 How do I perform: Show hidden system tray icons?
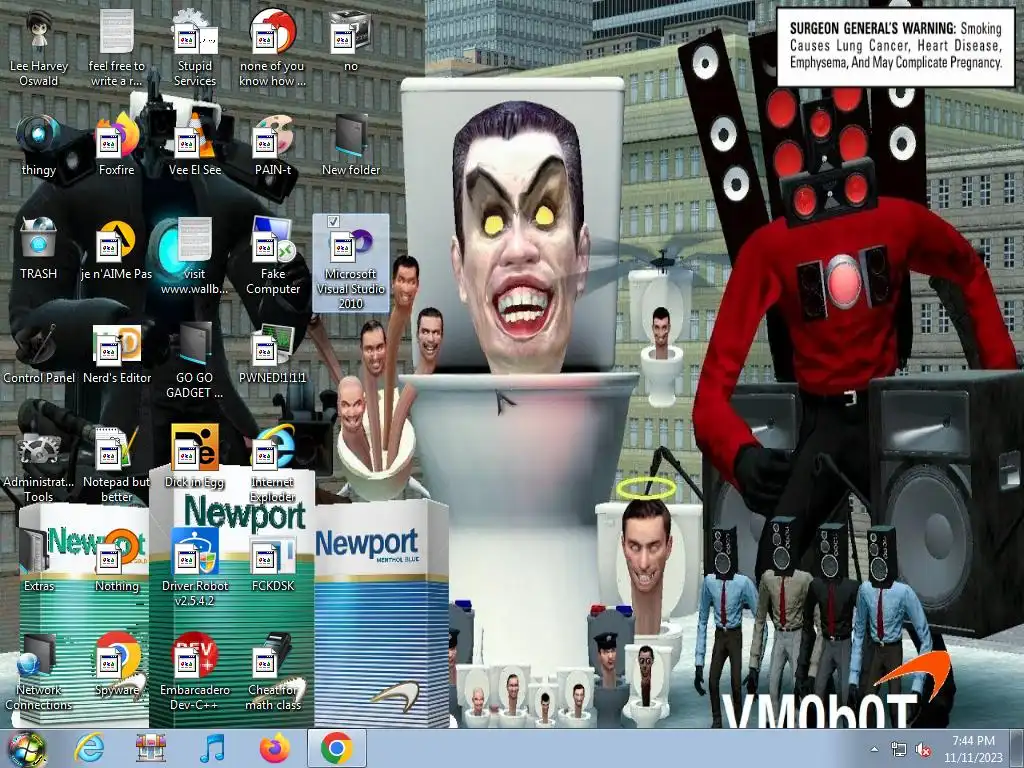pyautogui.click(x=874, y=749)
